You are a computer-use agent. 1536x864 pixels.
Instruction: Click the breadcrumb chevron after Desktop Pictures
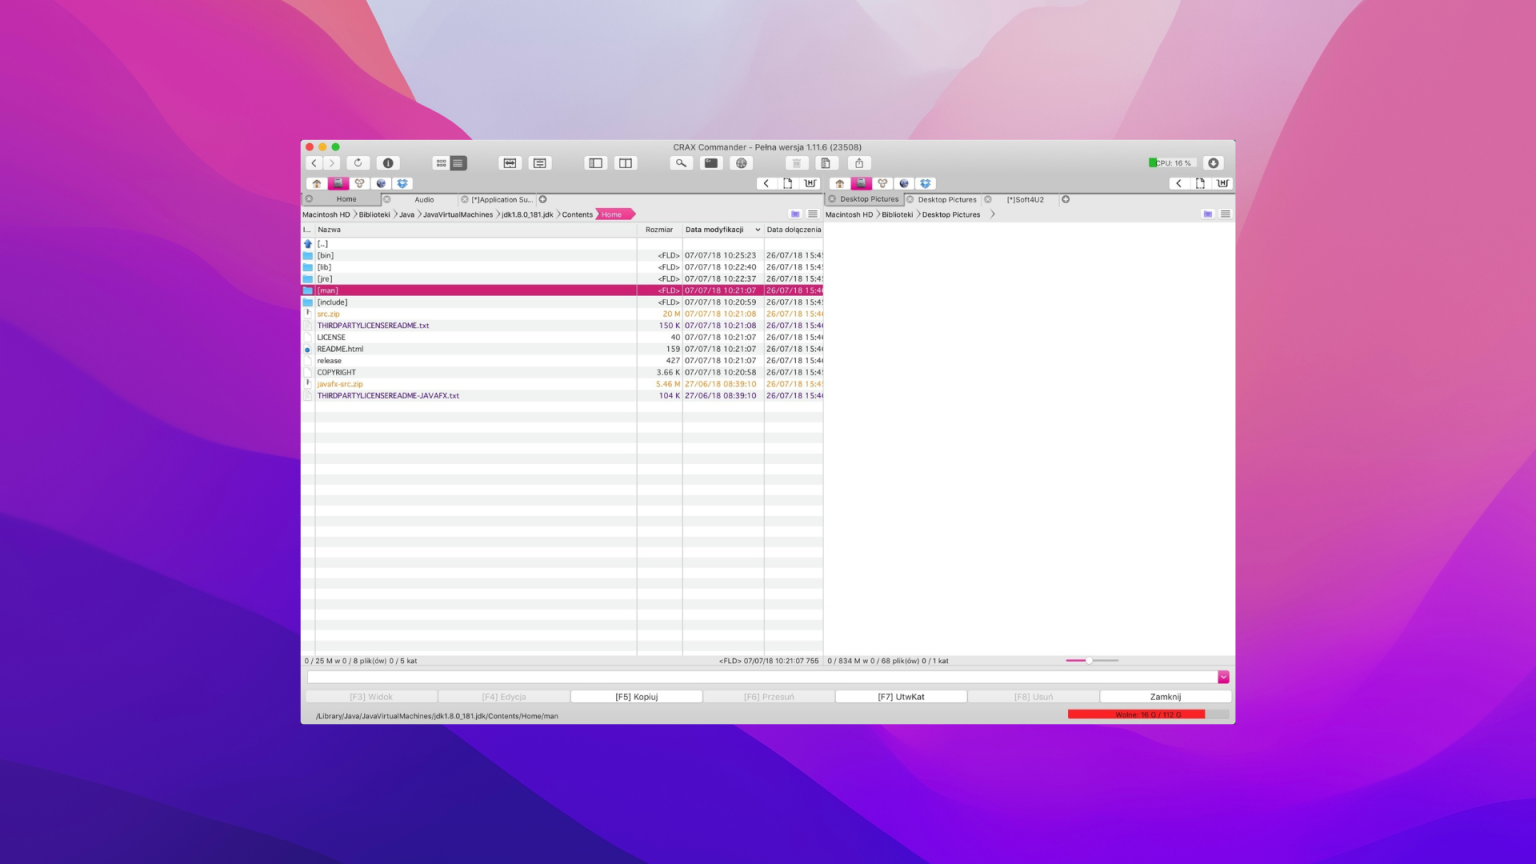click(x=992, y=214)
